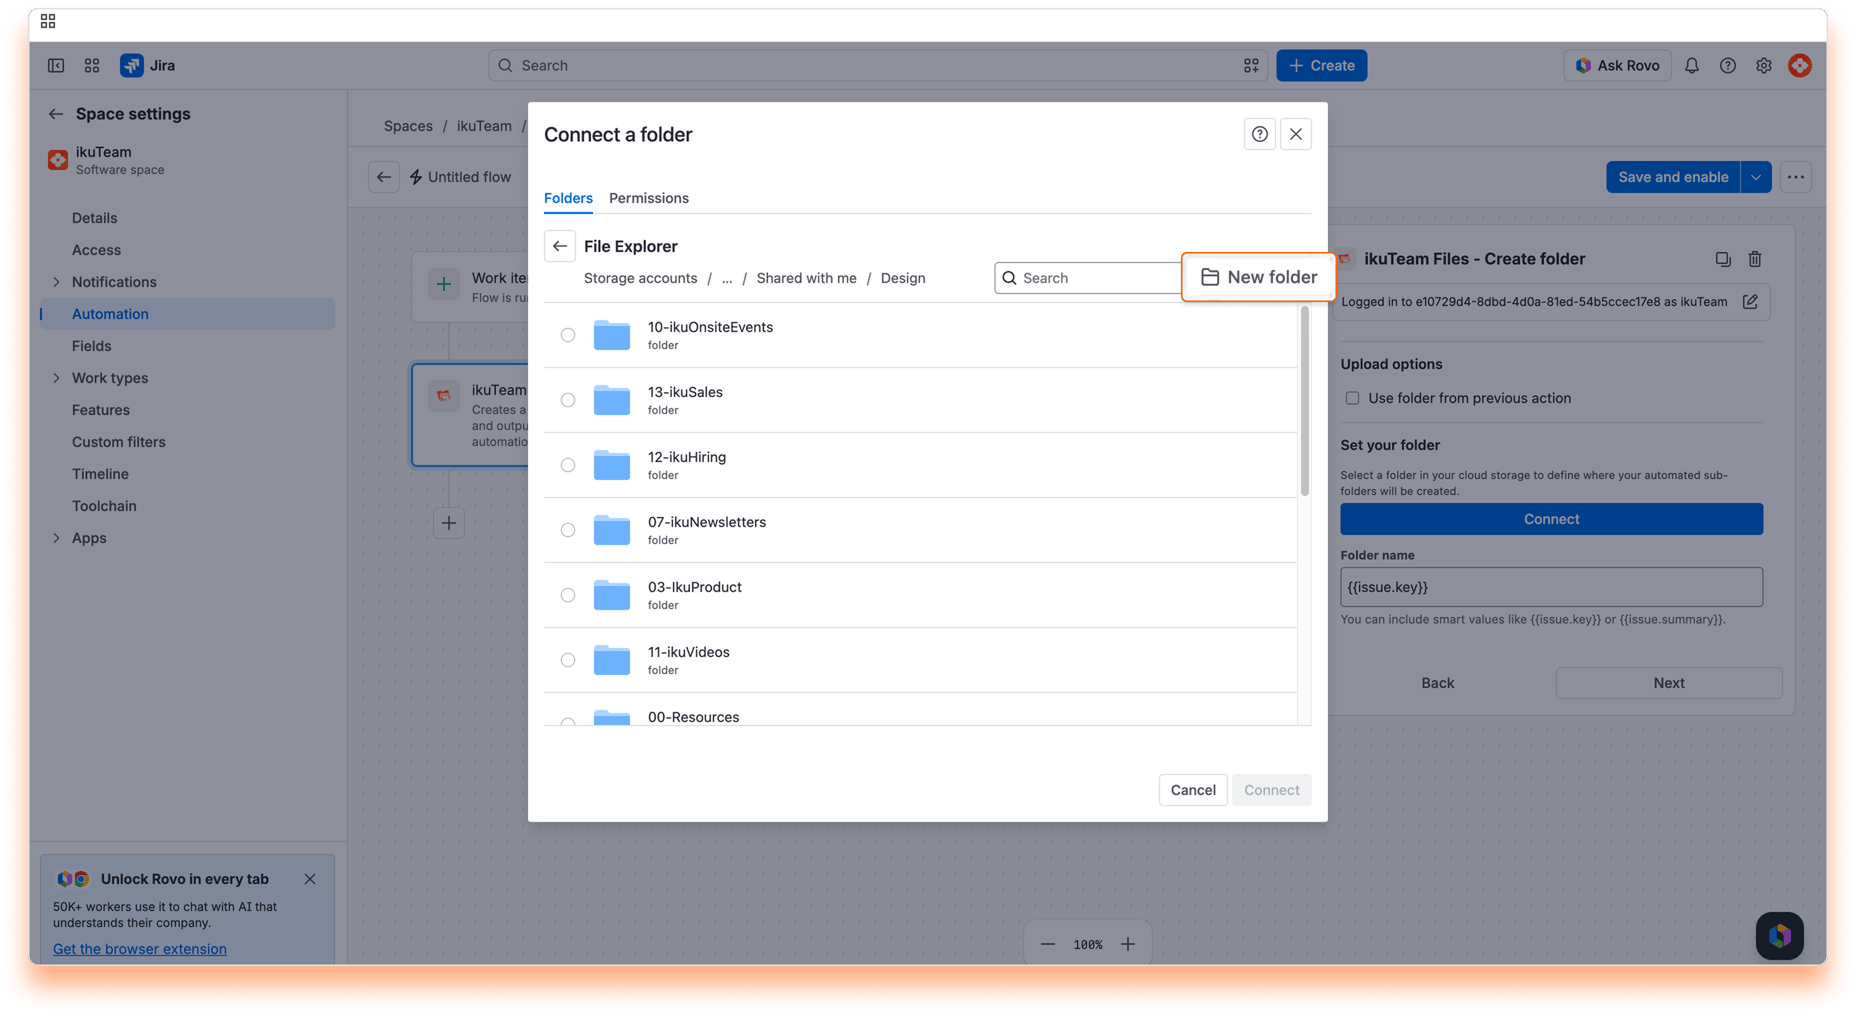Open settings gear icon in top bar
The width and height of the screenshot is (1856, 1014).
[1764, 65]
